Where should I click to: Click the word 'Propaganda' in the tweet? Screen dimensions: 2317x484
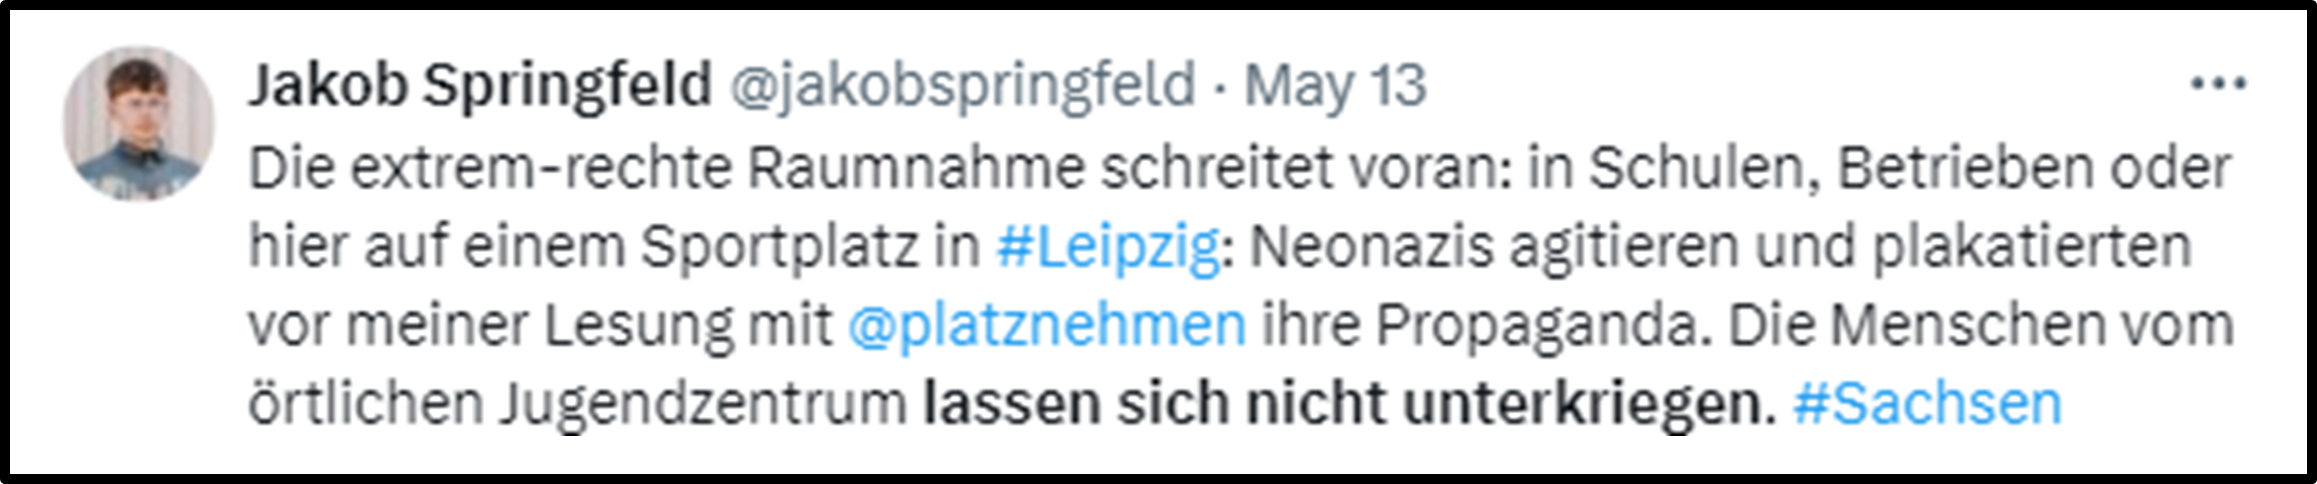pos(1534,325)
